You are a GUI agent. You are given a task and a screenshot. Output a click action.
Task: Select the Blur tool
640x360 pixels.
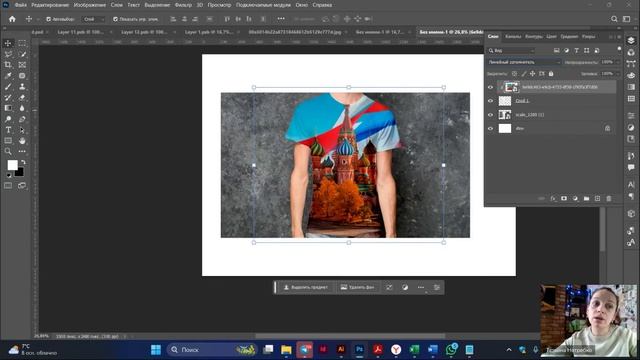click(22, 108)
